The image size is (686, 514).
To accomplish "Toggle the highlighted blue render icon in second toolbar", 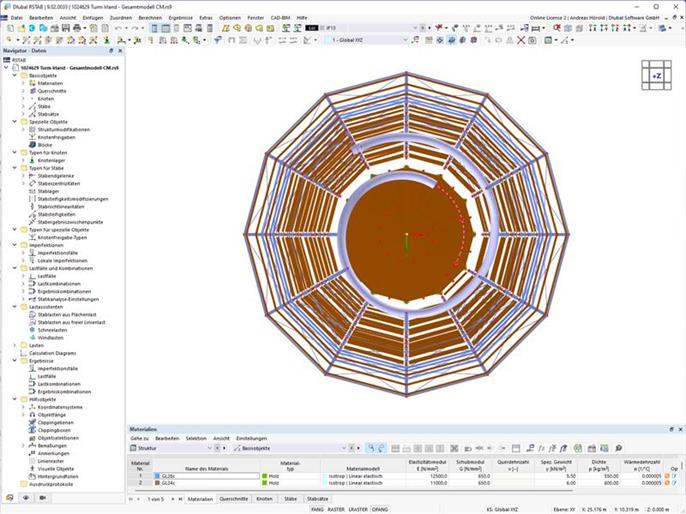I will 452,40.
